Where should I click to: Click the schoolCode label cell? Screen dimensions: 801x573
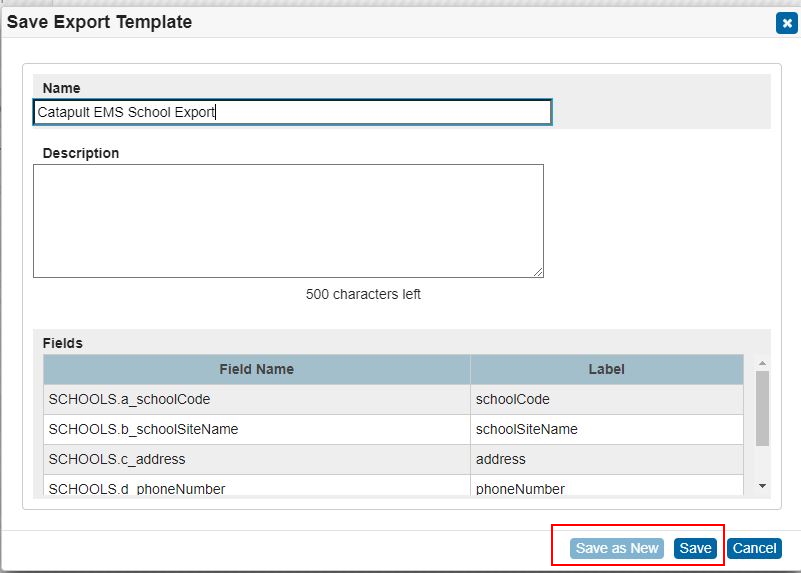(x=606, y=399)
